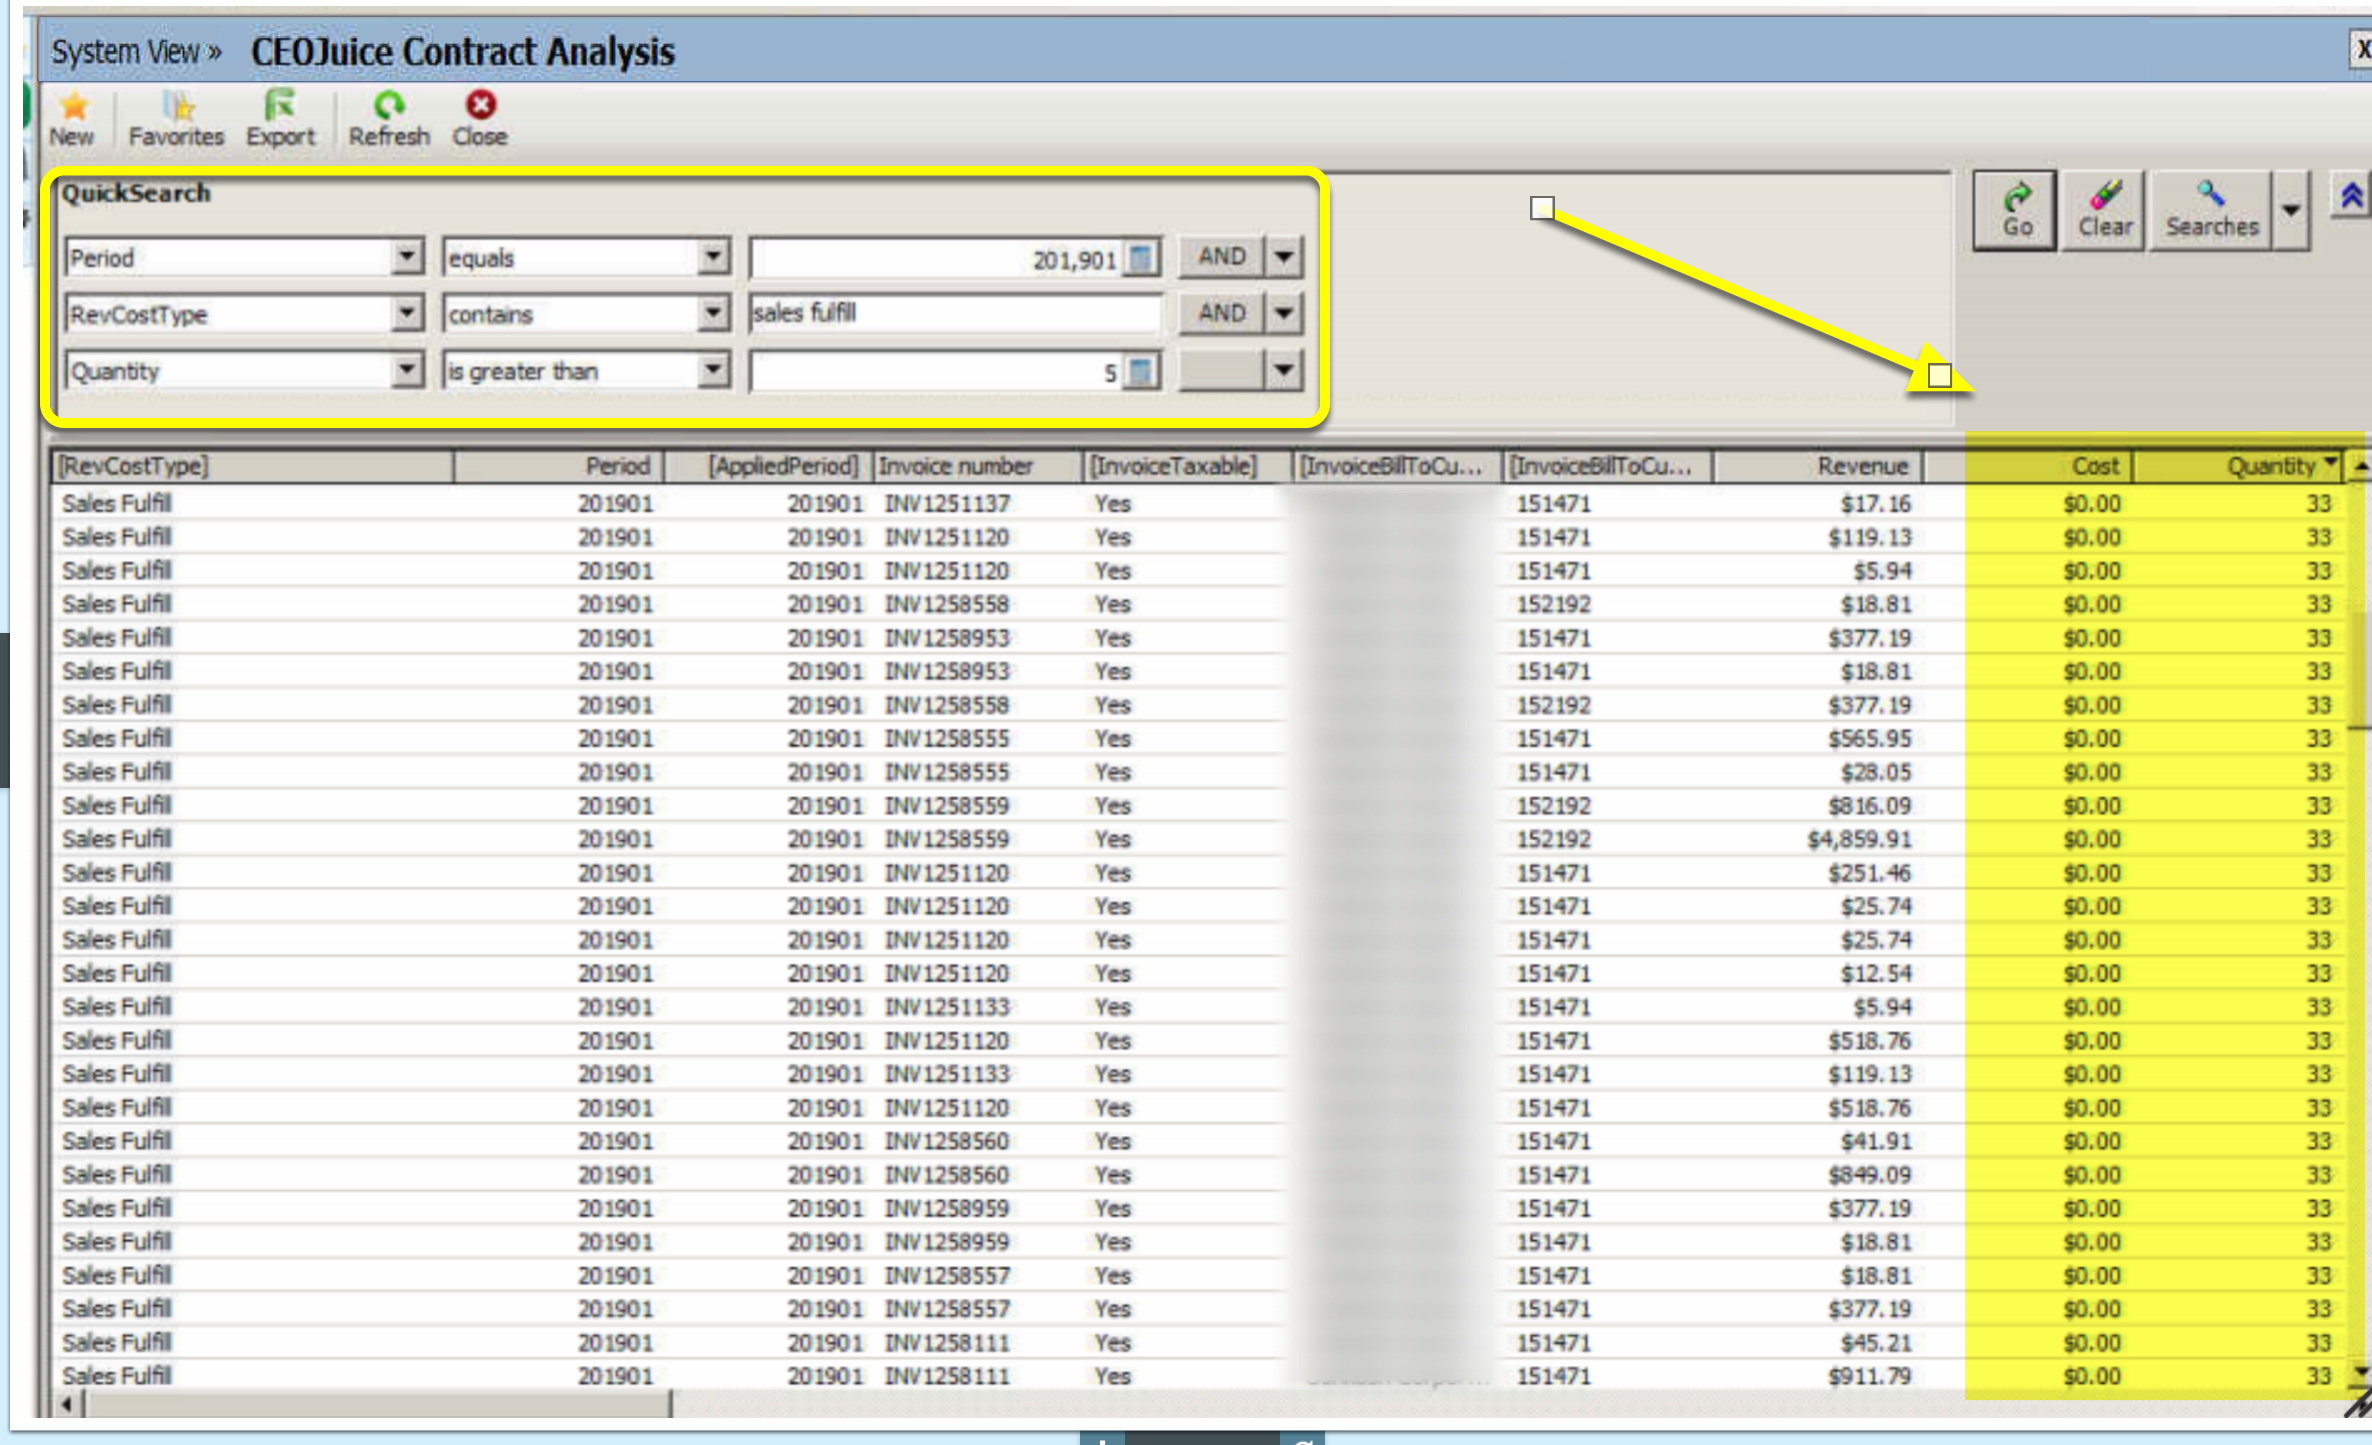Sort by the [AppliedPeriod] column header
Screen dimensions: 2372x1445
click(769, 467)
